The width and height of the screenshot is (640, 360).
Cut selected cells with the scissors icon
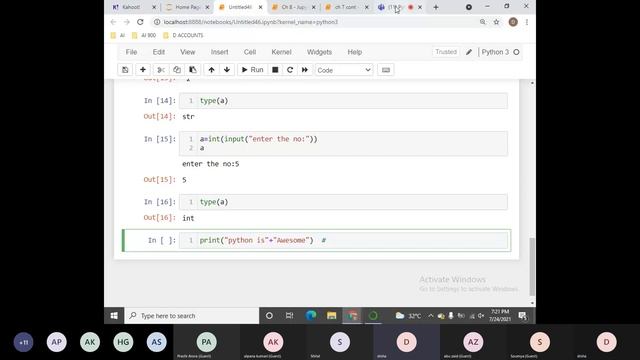coord(161,70)
